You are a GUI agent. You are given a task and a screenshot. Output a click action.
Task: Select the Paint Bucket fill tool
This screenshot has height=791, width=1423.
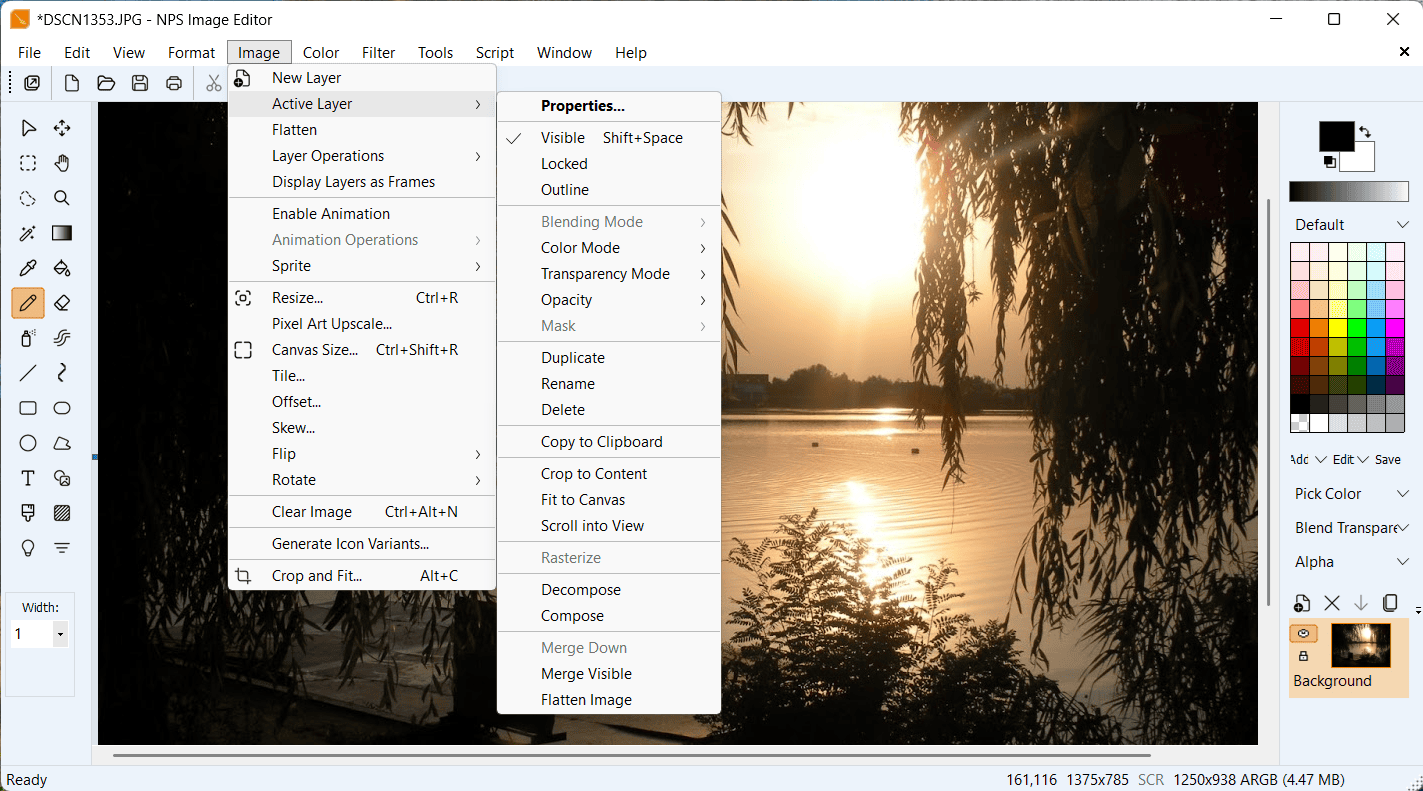click(x=62, y=268)
